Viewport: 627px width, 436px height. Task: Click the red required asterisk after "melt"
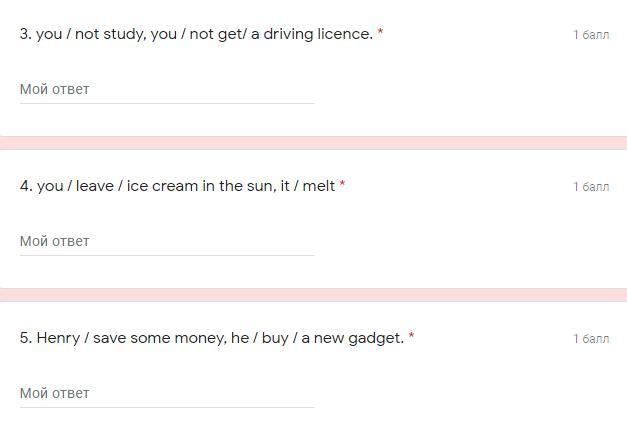point(342,185)
